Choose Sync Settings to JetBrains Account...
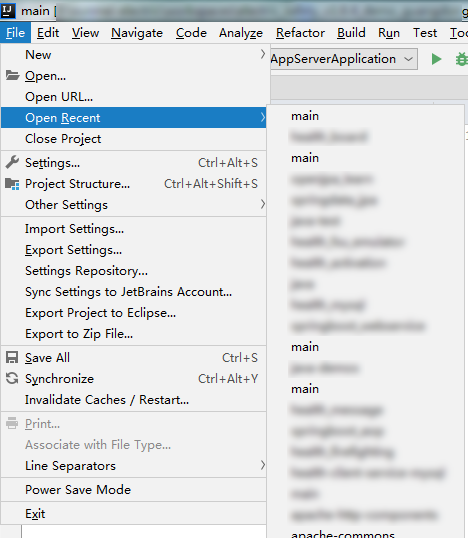This screenshot has height=538, width=468. click(134, 292)
